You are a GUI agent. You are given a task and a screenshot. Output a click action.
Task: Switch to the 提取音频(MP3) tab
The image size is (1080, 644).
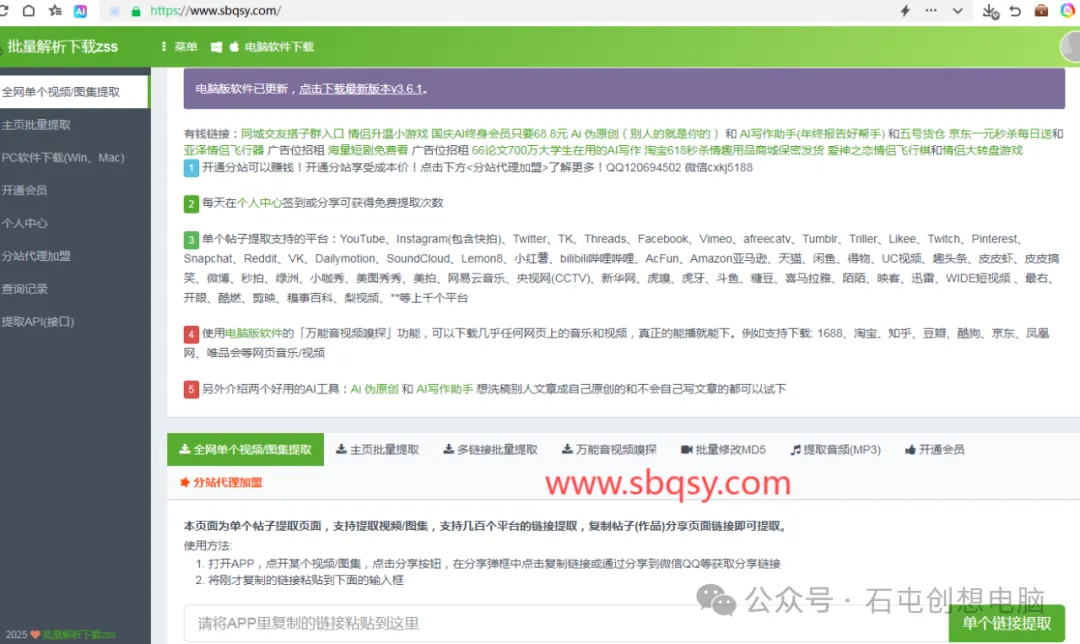pos(835,450)
